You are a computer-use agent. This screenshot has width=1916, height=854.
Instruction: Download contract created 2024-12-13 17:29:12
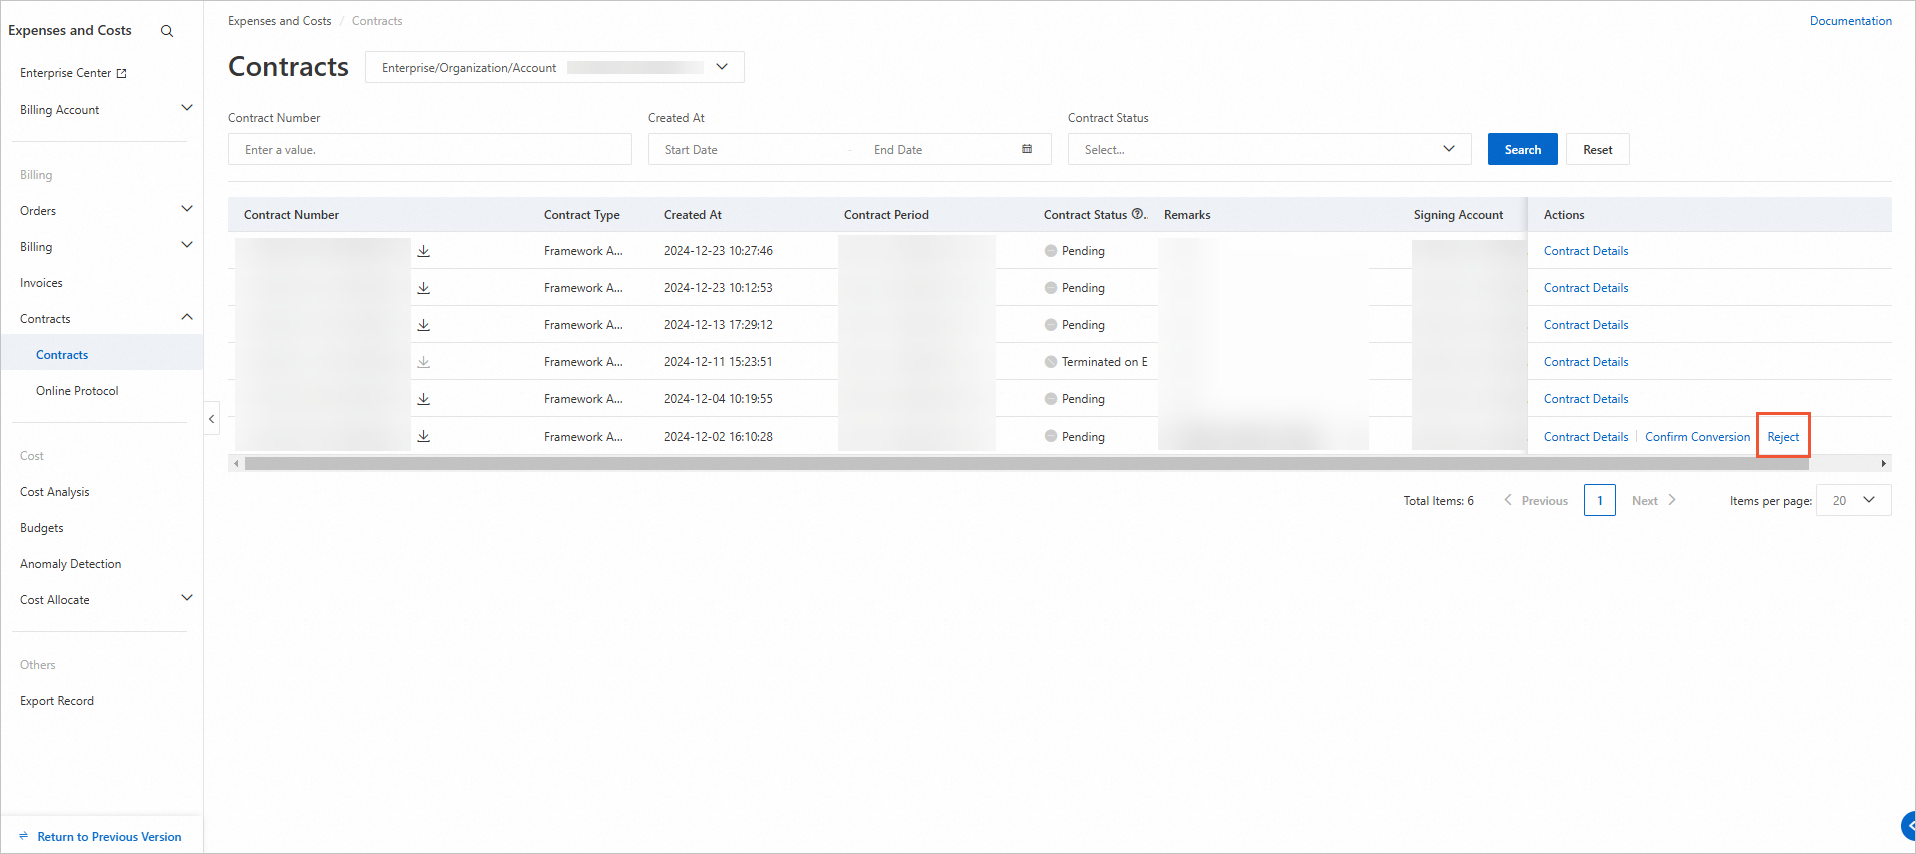(x=424, y=325)
